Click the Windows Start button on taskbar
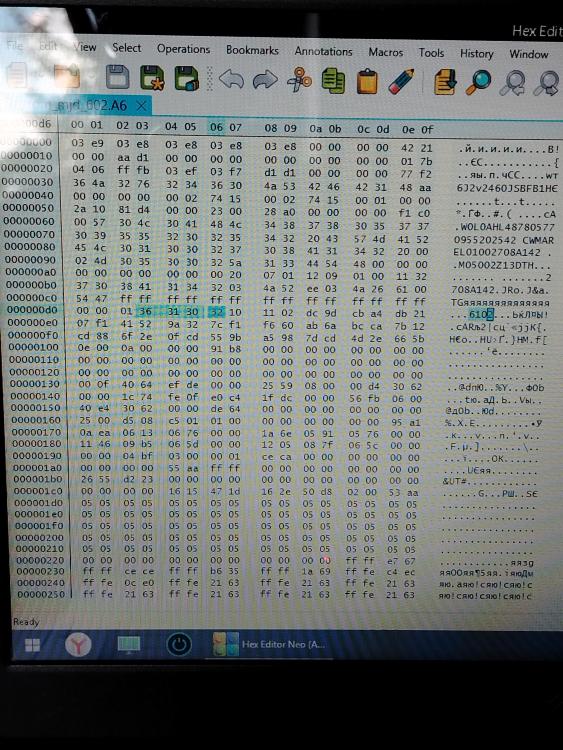The height and width of the screenshot is (750, 563). 33,645
